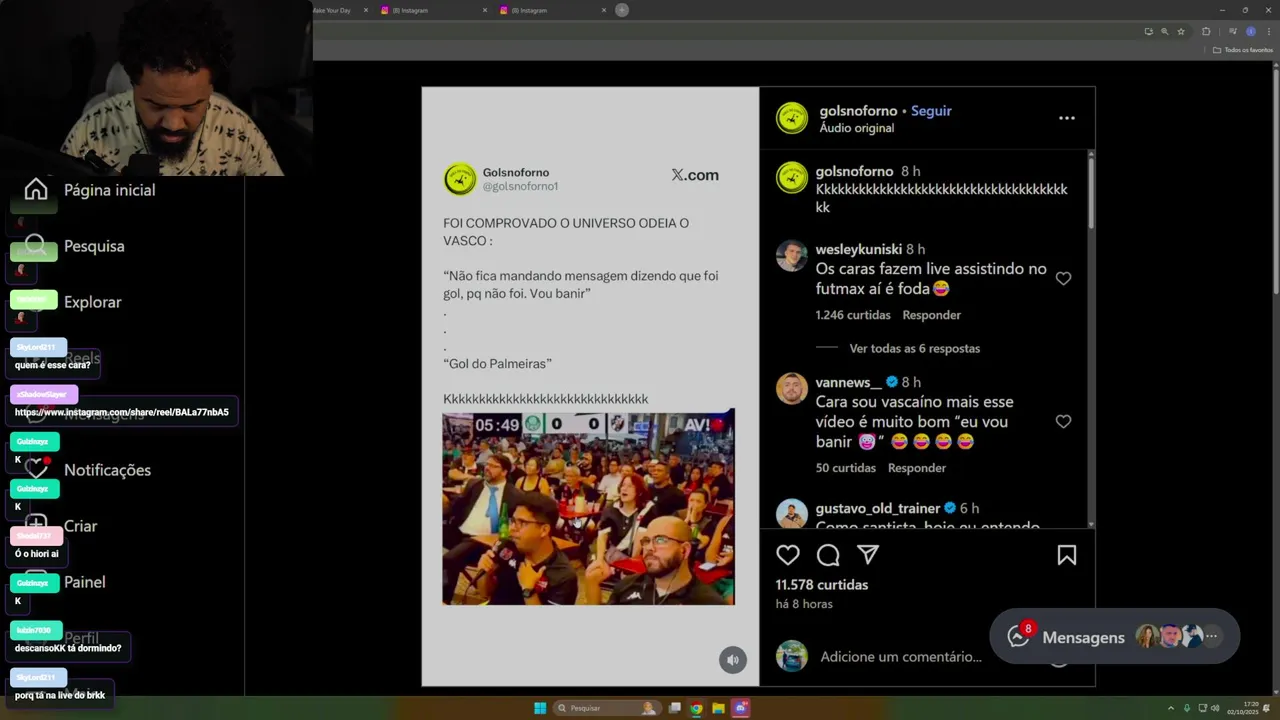Click vannews__ comment avatar

[x=792, y=389]
